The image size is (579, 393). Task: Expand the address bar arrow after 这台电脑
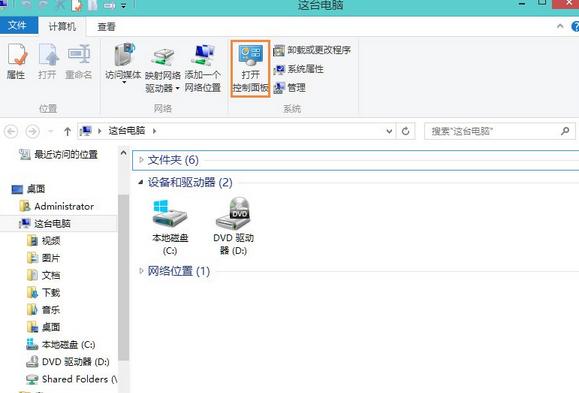click(x=154, y=131)
